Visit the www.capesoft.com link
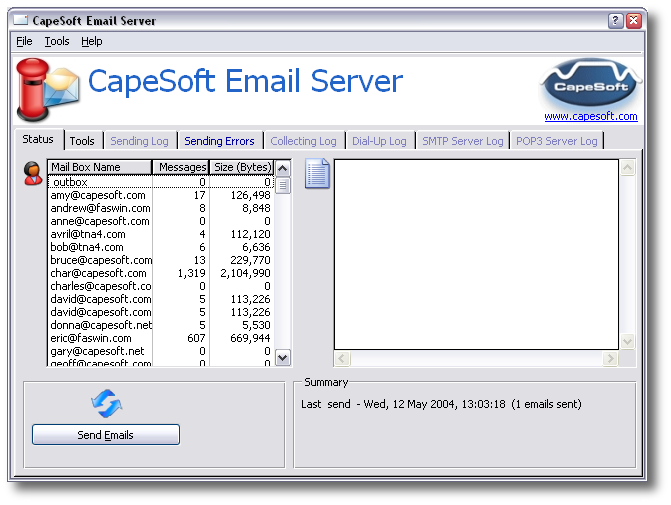The image size is (671, 505). pyautogui.click(x=591, y=115)
